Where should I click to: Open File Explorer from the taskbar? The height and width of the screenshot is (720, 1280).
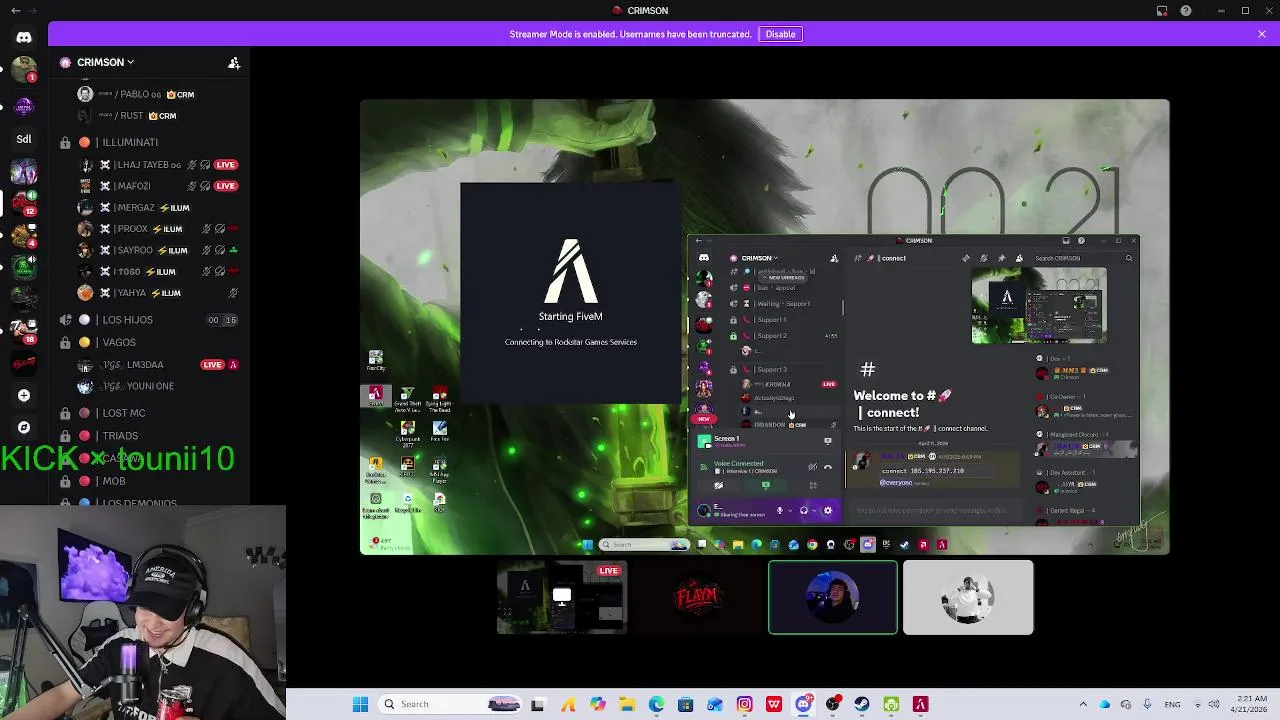point(627,704)
